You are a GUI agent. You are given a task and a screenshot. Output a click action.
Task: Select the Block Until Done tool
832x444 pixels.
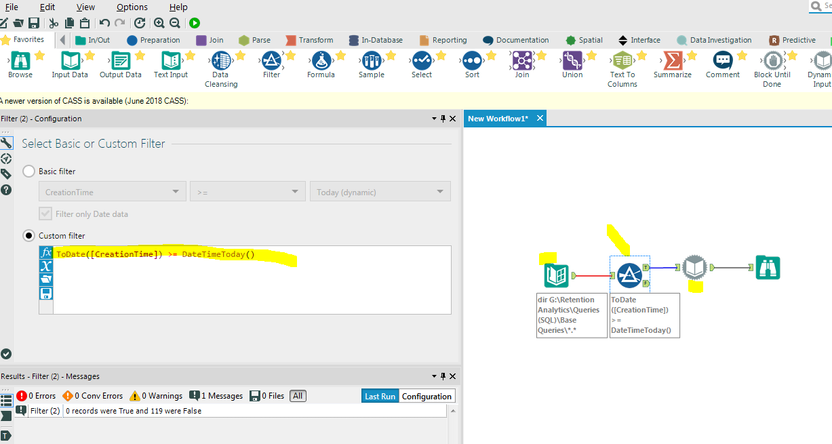coord(773,69)
